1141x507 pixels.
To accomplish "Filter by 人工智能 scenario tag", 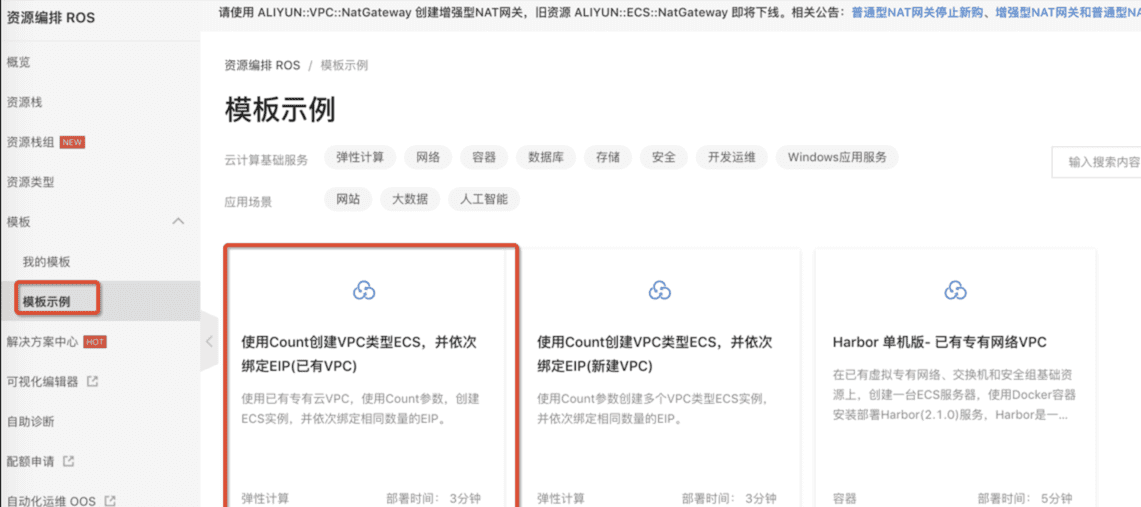I will click(484, 199).
